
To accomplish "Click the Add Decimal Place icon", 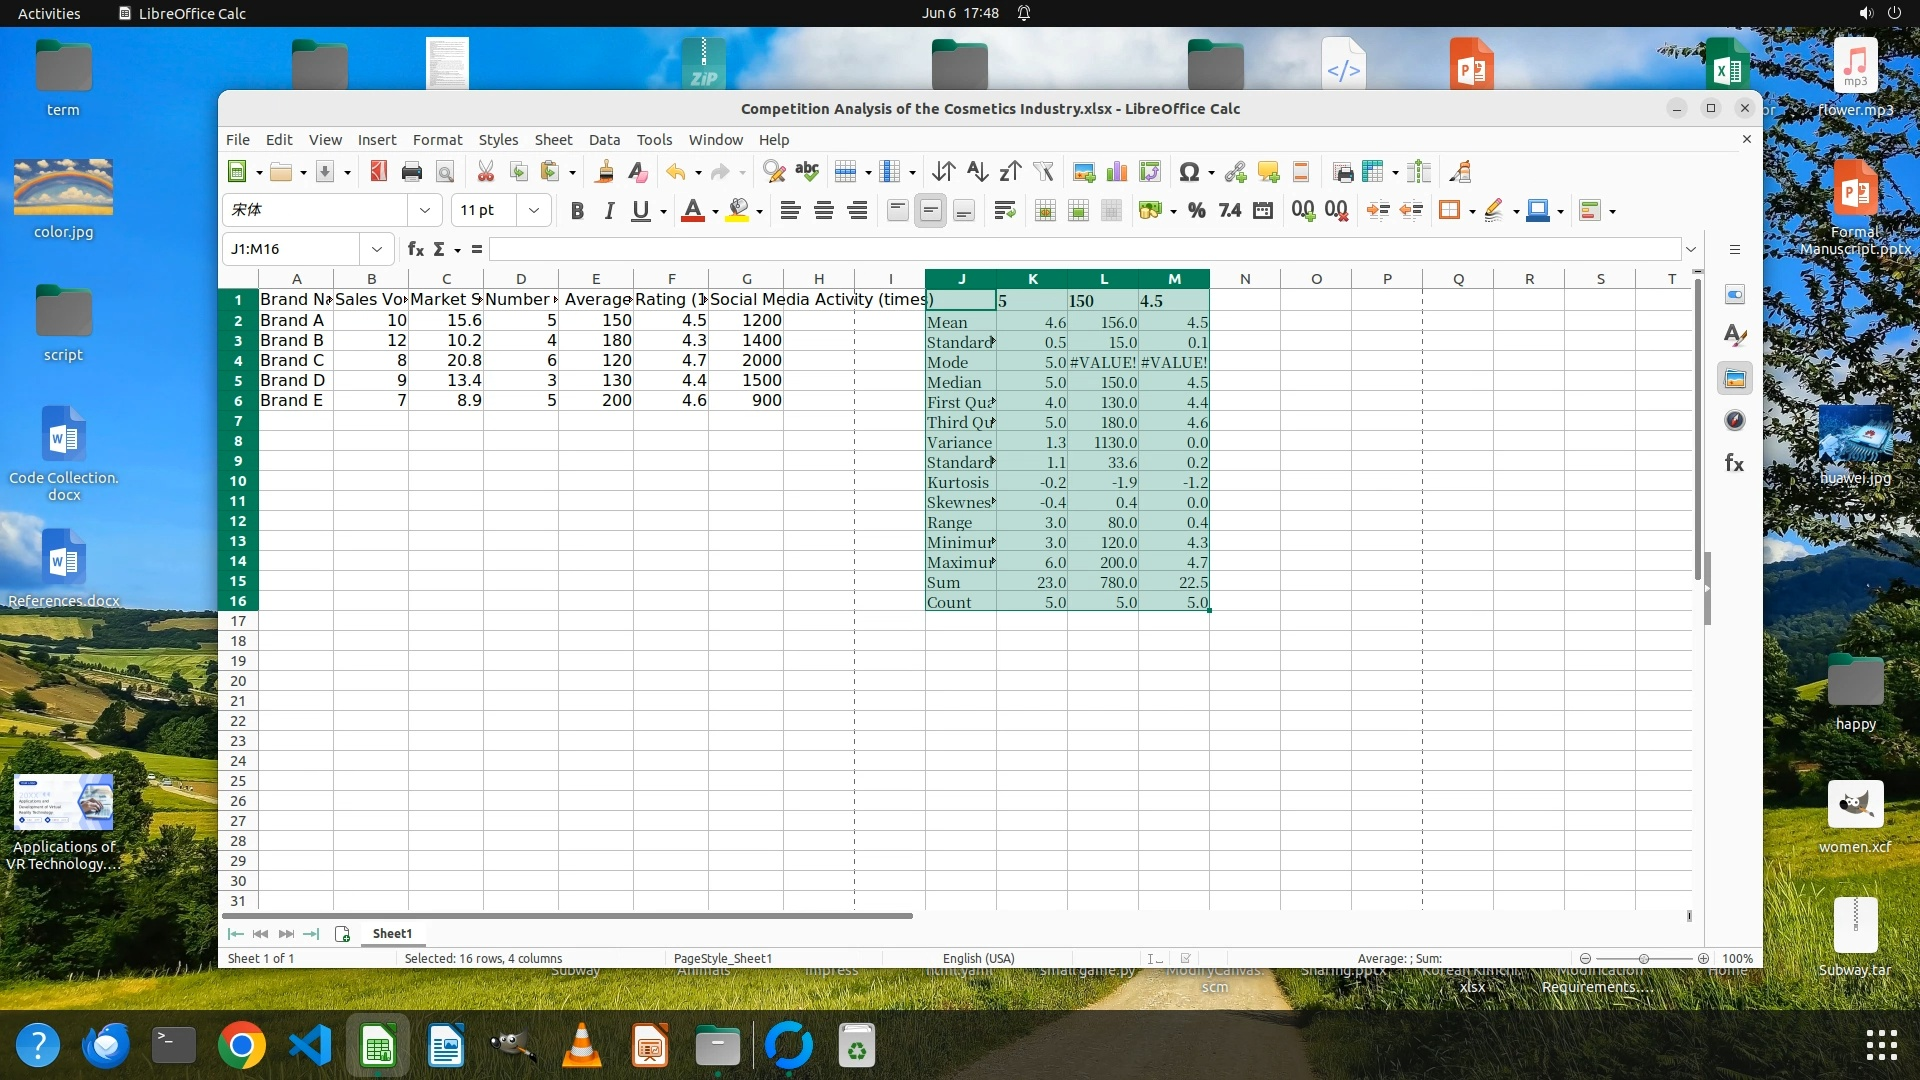I will (1302, 211).
